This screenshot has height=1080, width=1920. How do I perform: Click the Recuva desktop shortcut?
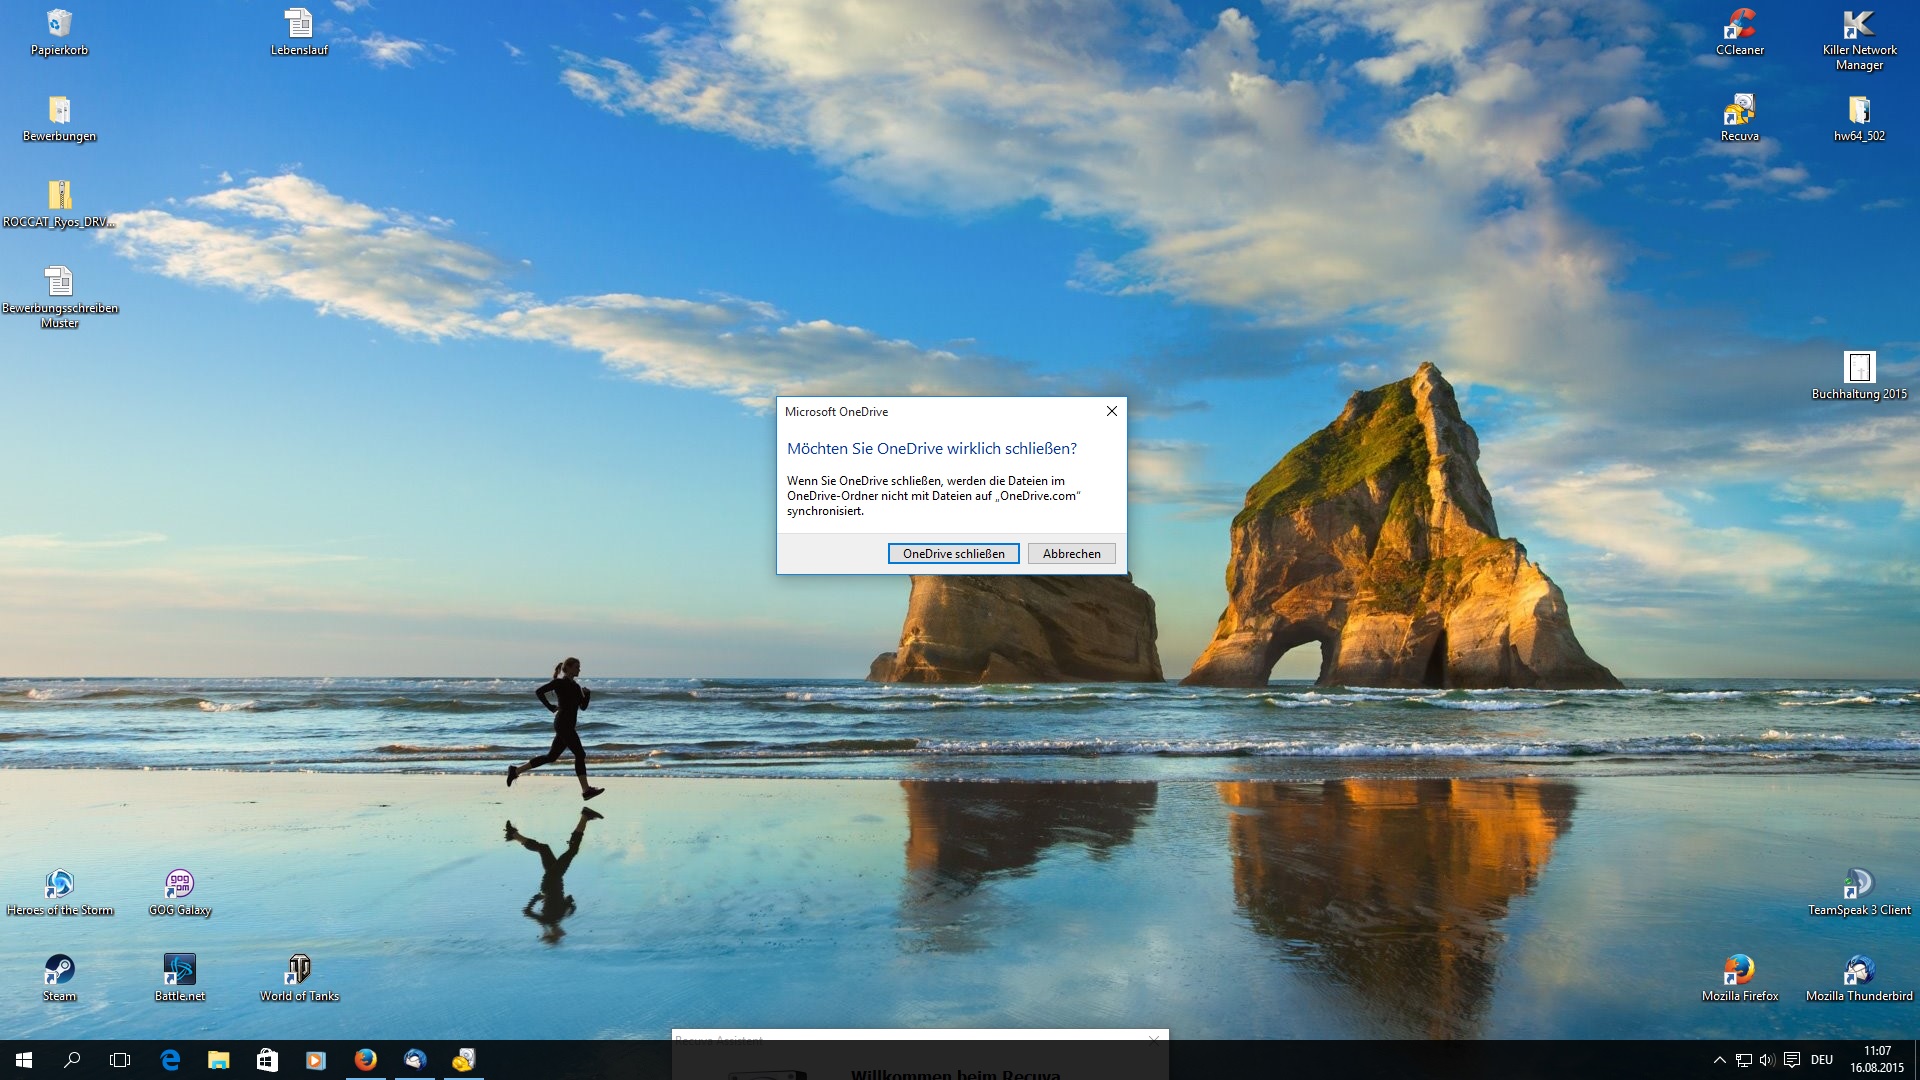1739,109
